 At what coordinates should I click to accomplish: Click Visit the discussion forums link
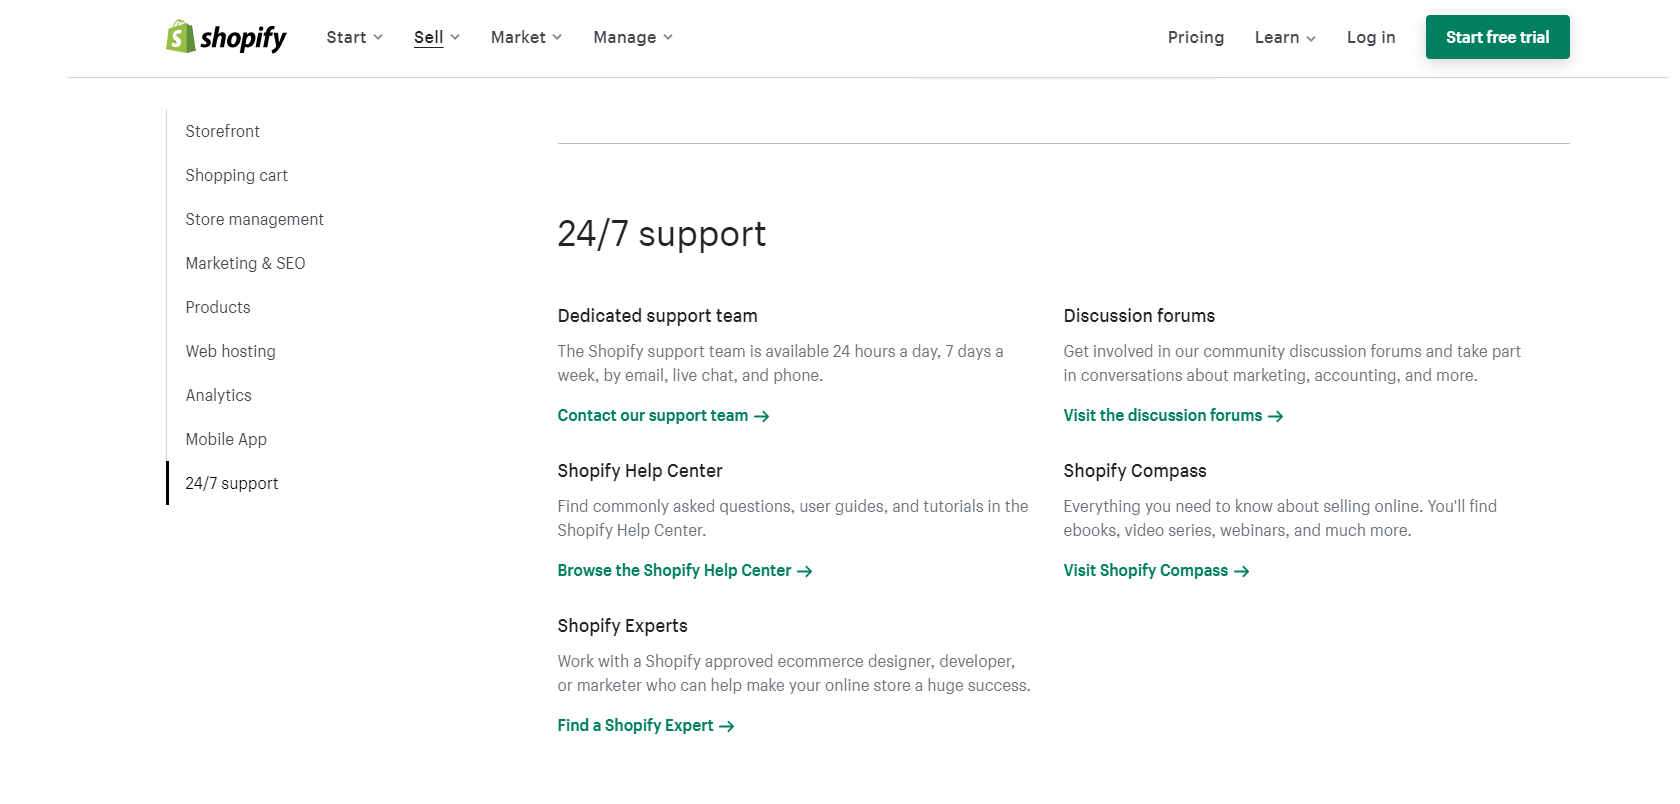coord(1173,415)
